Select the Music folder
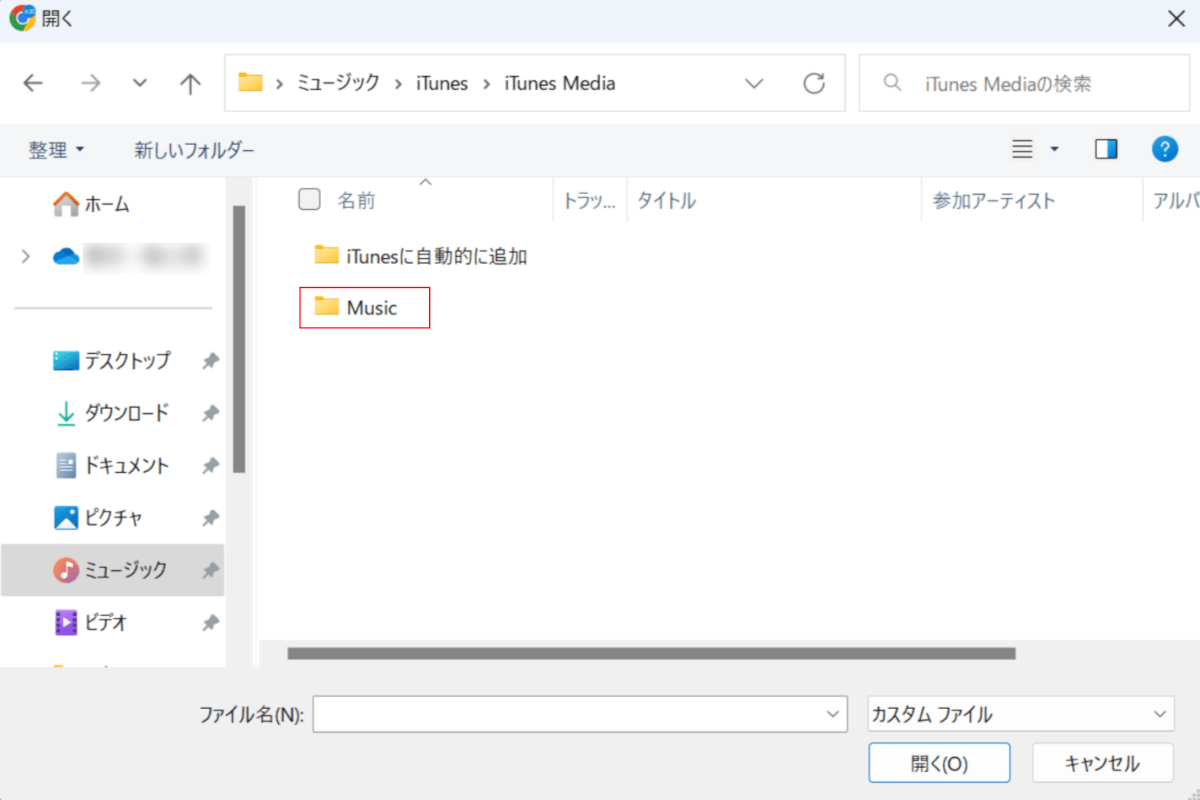Viewport: 1200px width, 800px height. 365,307
